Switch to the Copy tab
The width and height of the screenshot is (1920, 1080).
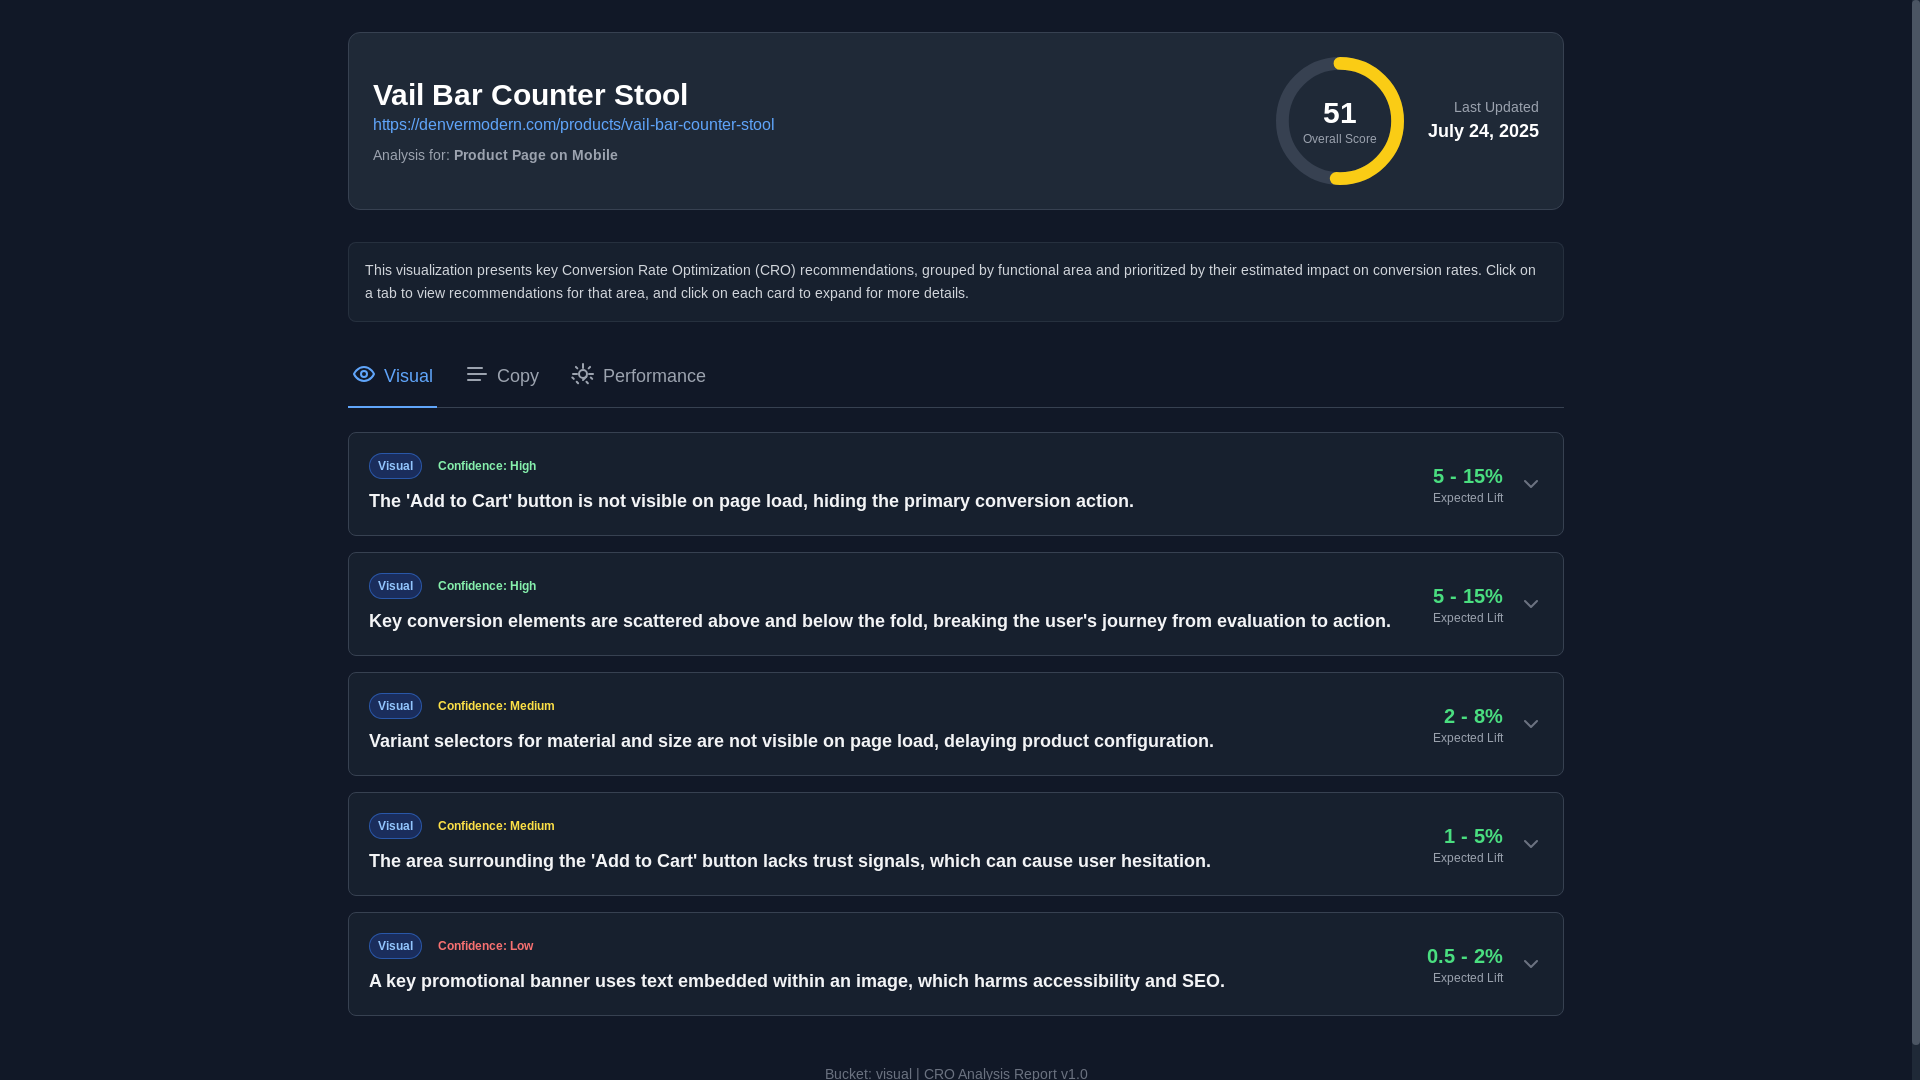(x=502, y=376)
